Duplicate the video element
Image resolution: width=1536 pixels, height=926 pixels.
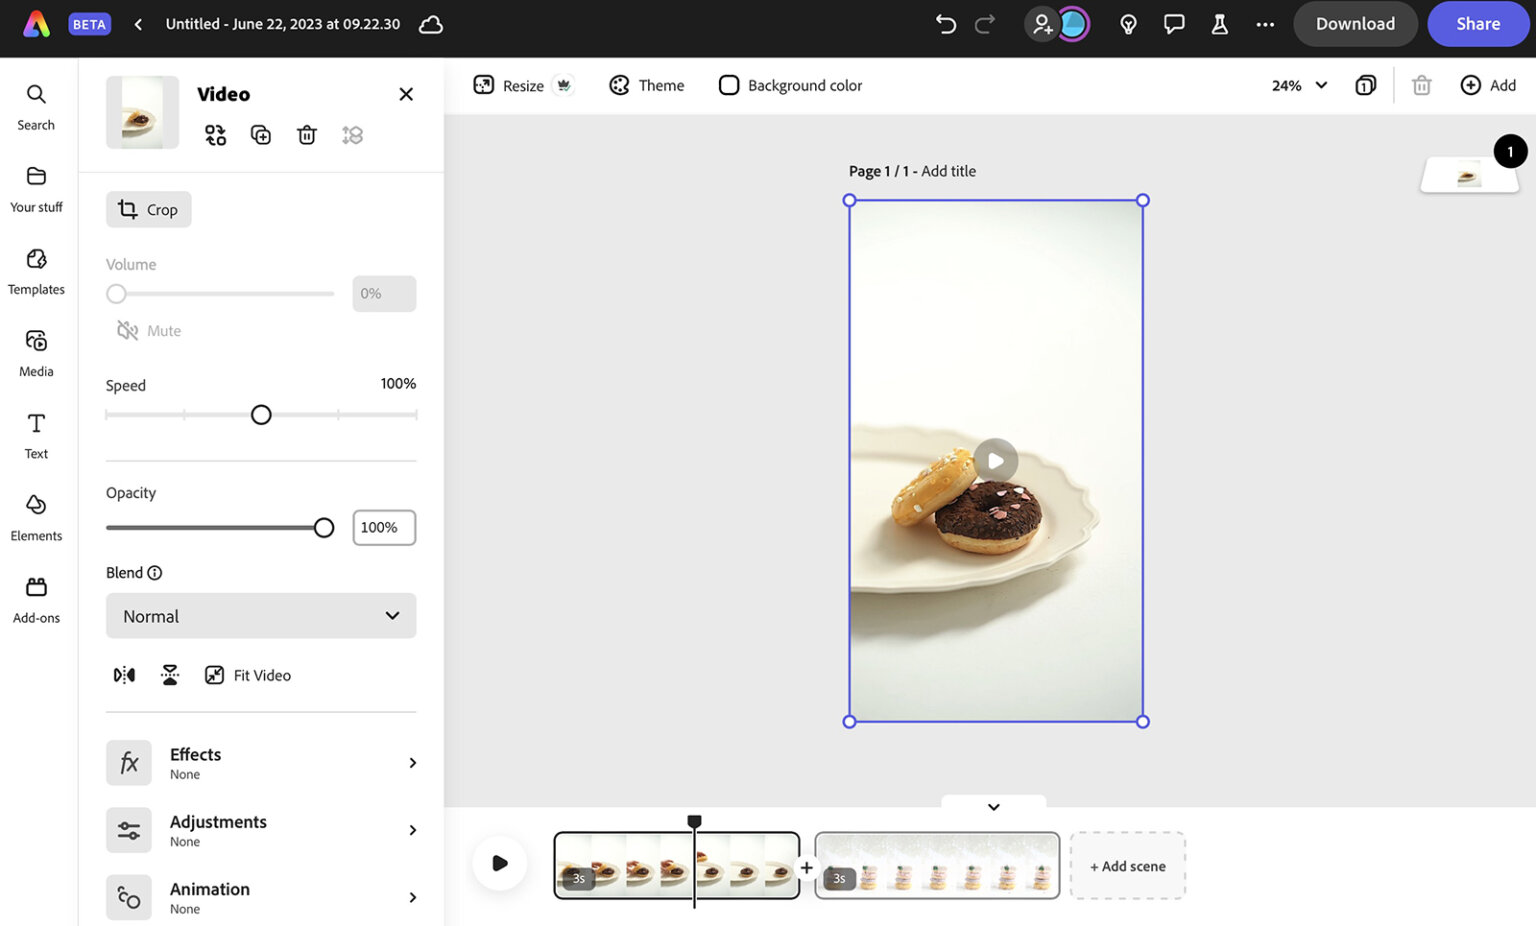[x=260, y=134]
